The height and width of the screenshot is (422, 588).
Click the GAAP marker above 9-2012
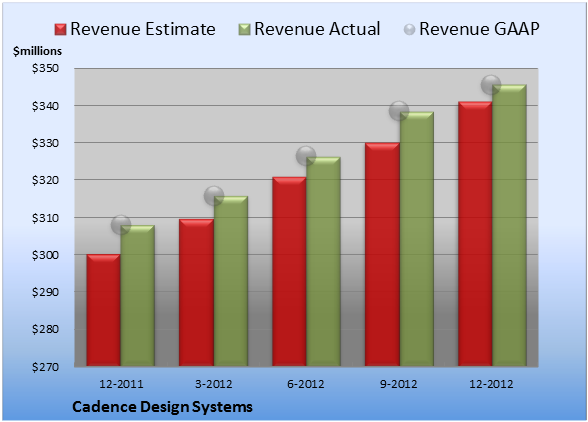click(x=399, y=111)
